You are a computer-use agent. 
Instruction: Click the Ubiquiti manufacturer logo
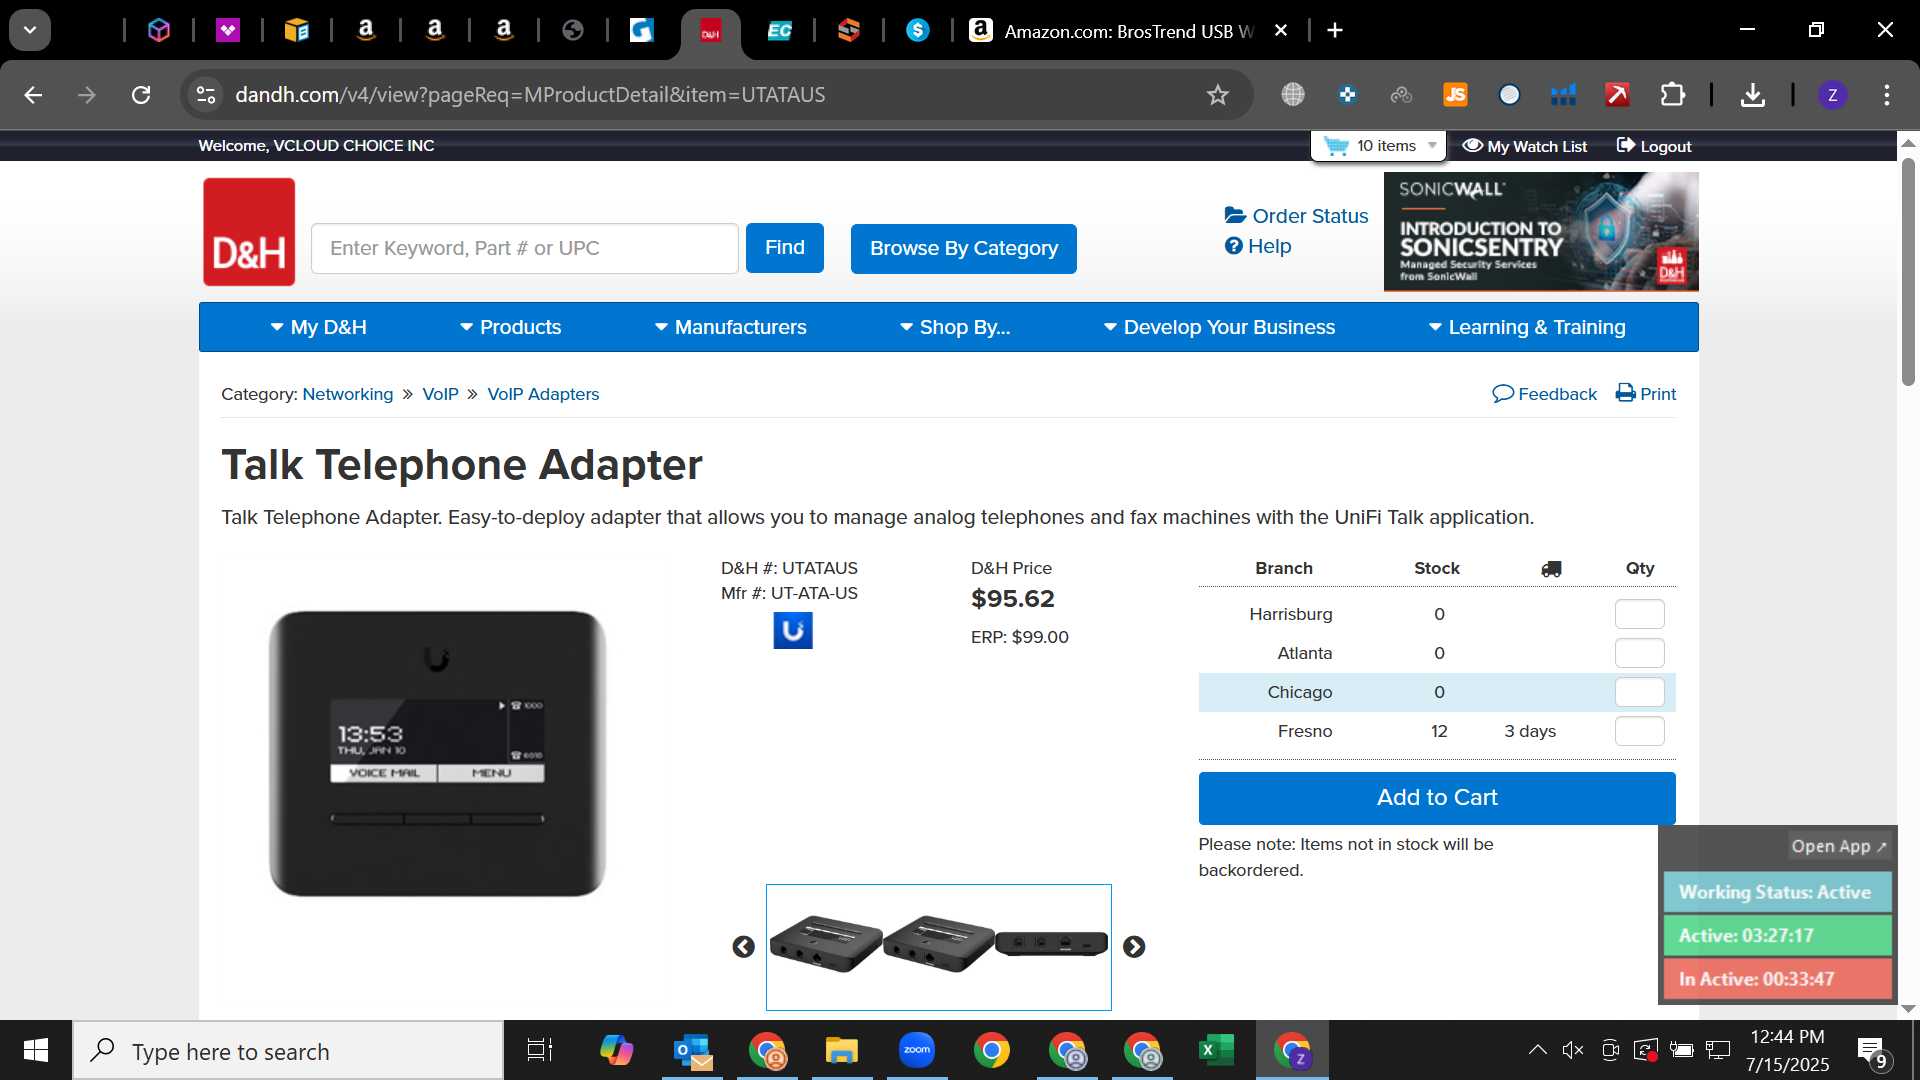click(793, 631)
